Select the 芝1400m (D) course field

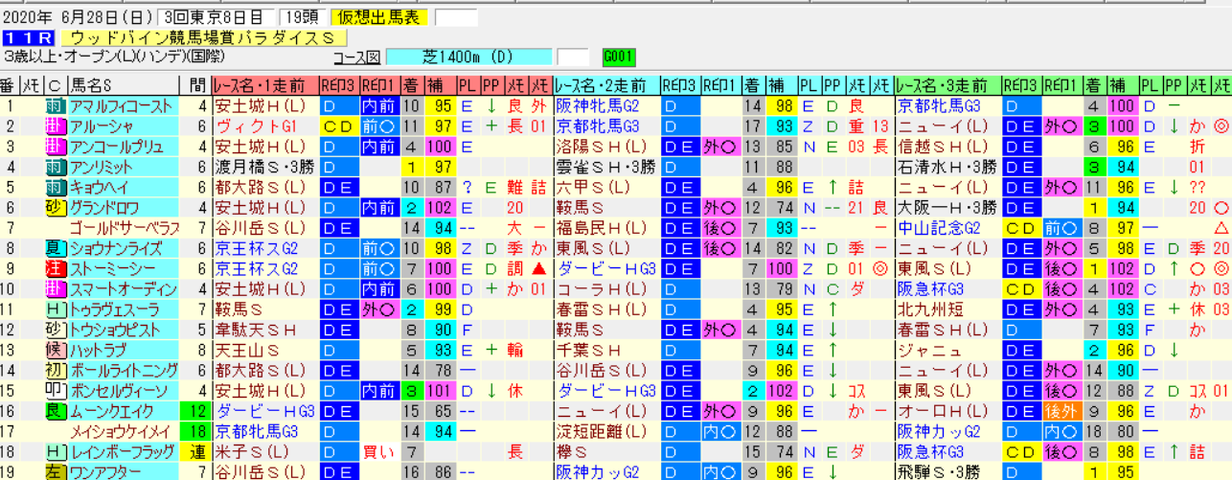[x=469, y=56]
